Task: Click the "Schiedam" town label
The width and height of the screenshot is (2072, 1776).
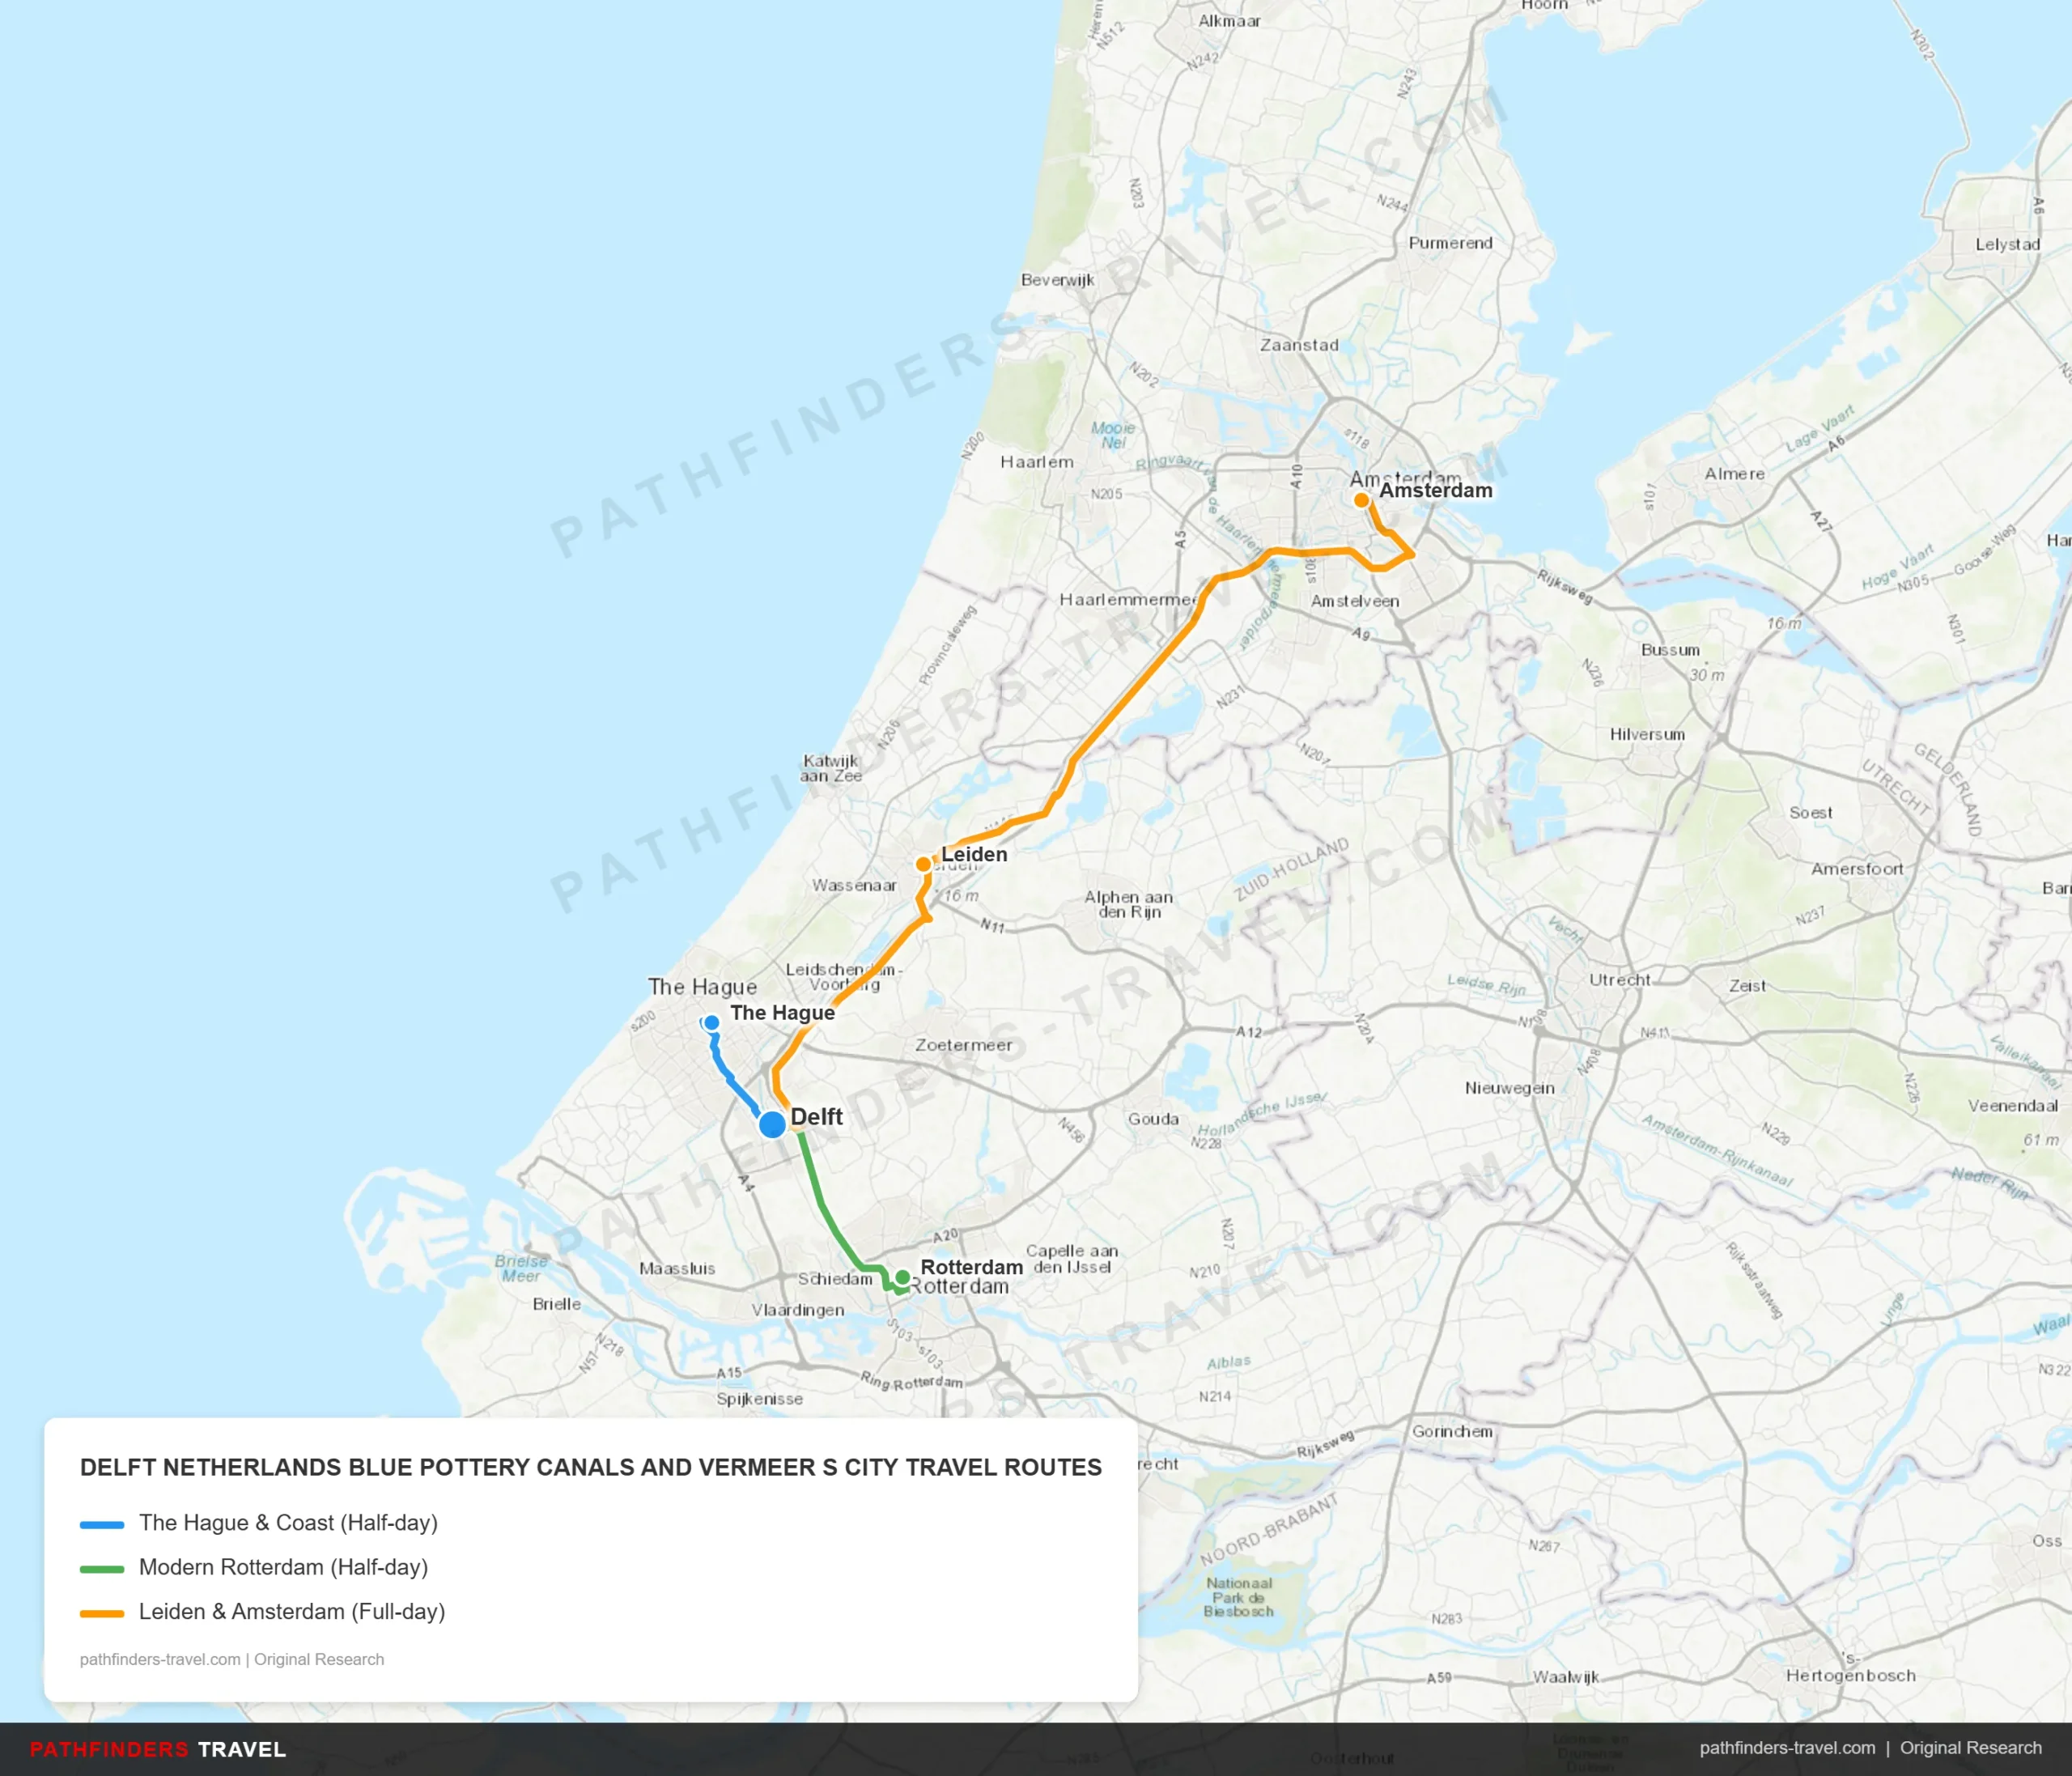Action: click(835, 1279)
